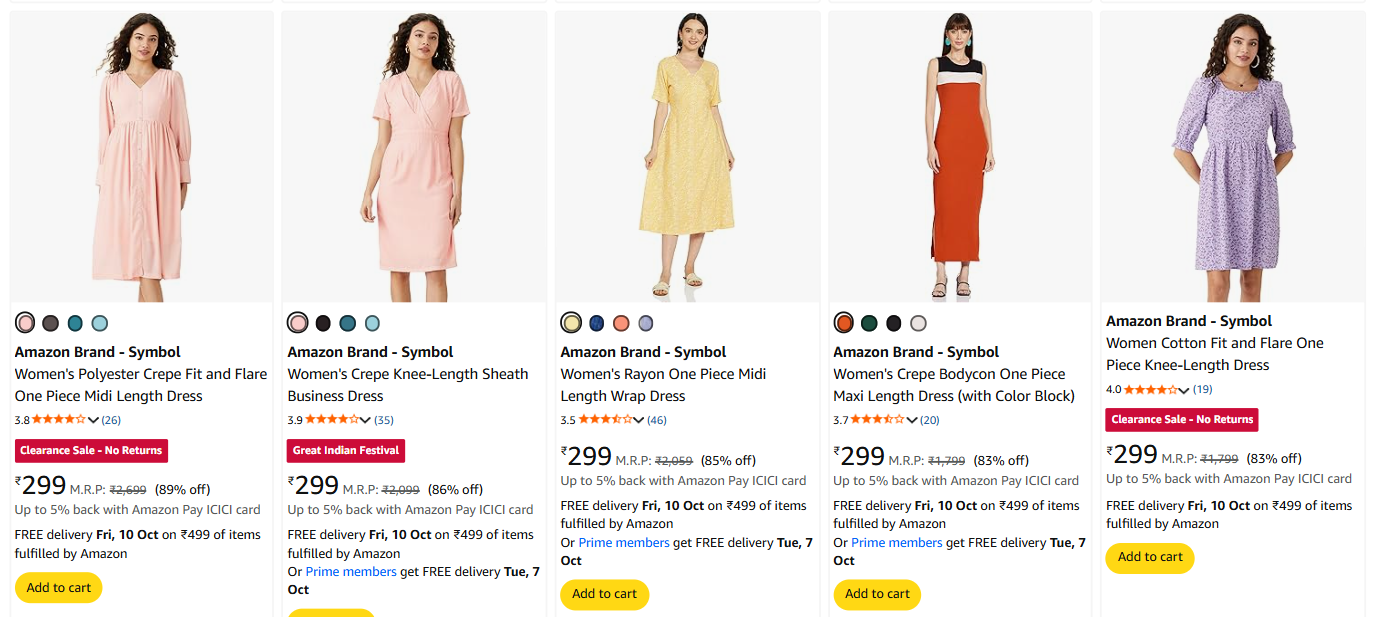Choose the coral swatch on the Rayon Wrap Dress
Screen dimensions: 1395x617
621,323
